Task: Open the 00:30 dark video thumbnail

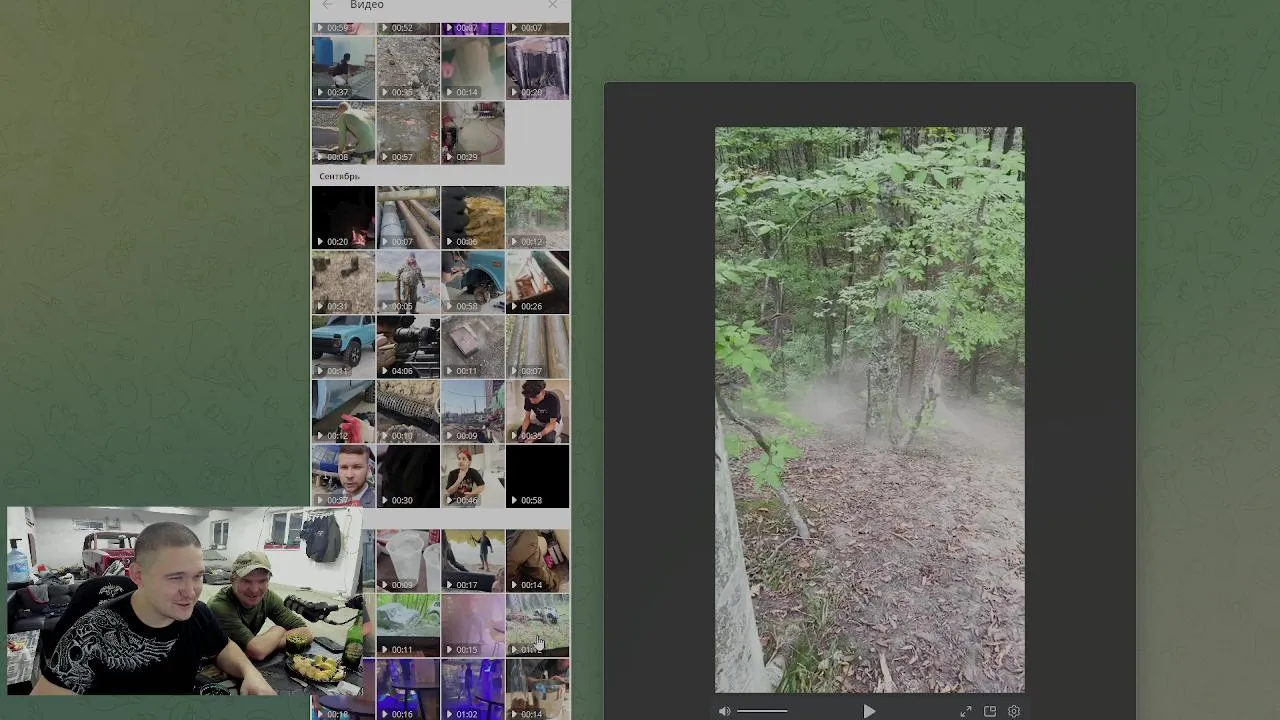Action: pyautogui.click(x=408, y=476)
